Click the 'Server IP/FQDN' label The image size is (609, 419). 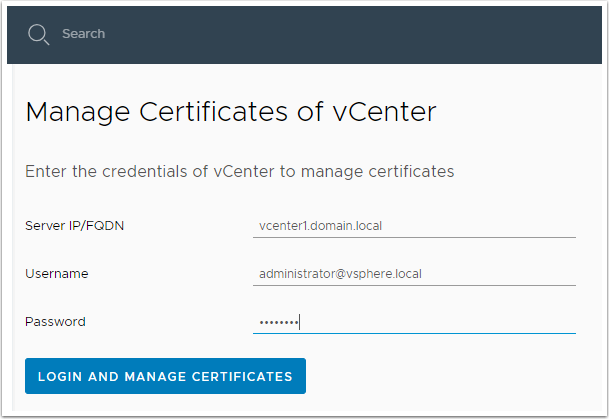[x=75, y=226]
